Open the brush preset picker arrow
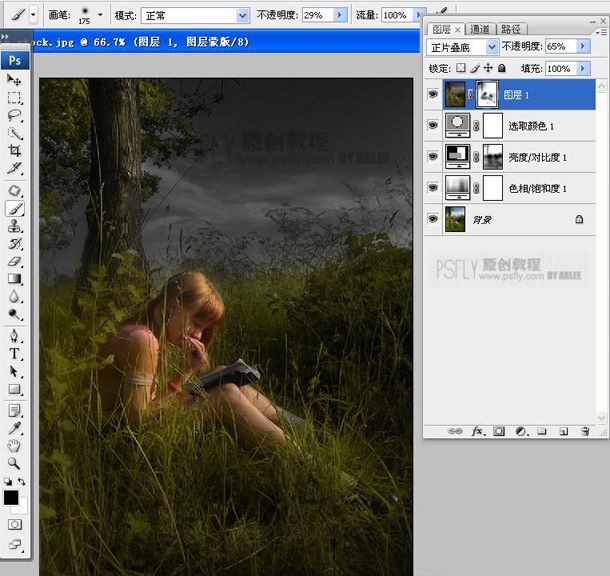Image resolution: width=610 pixels, height=576 pixels. pos(100,15)
